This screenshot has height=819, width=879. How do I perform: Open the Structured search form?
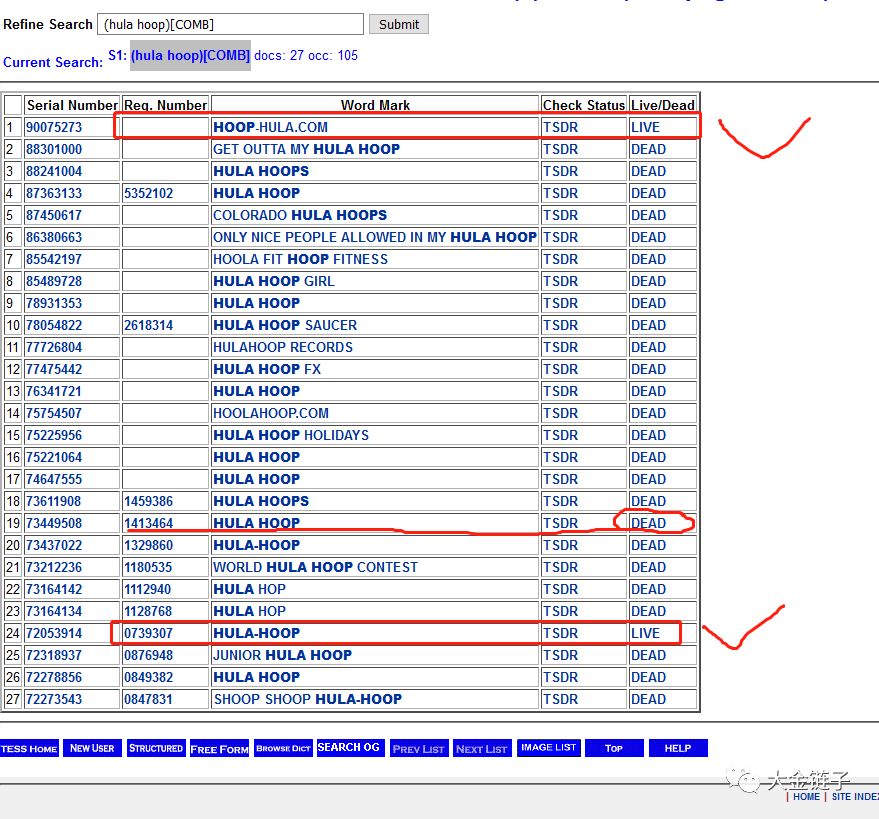pos(156,748)
